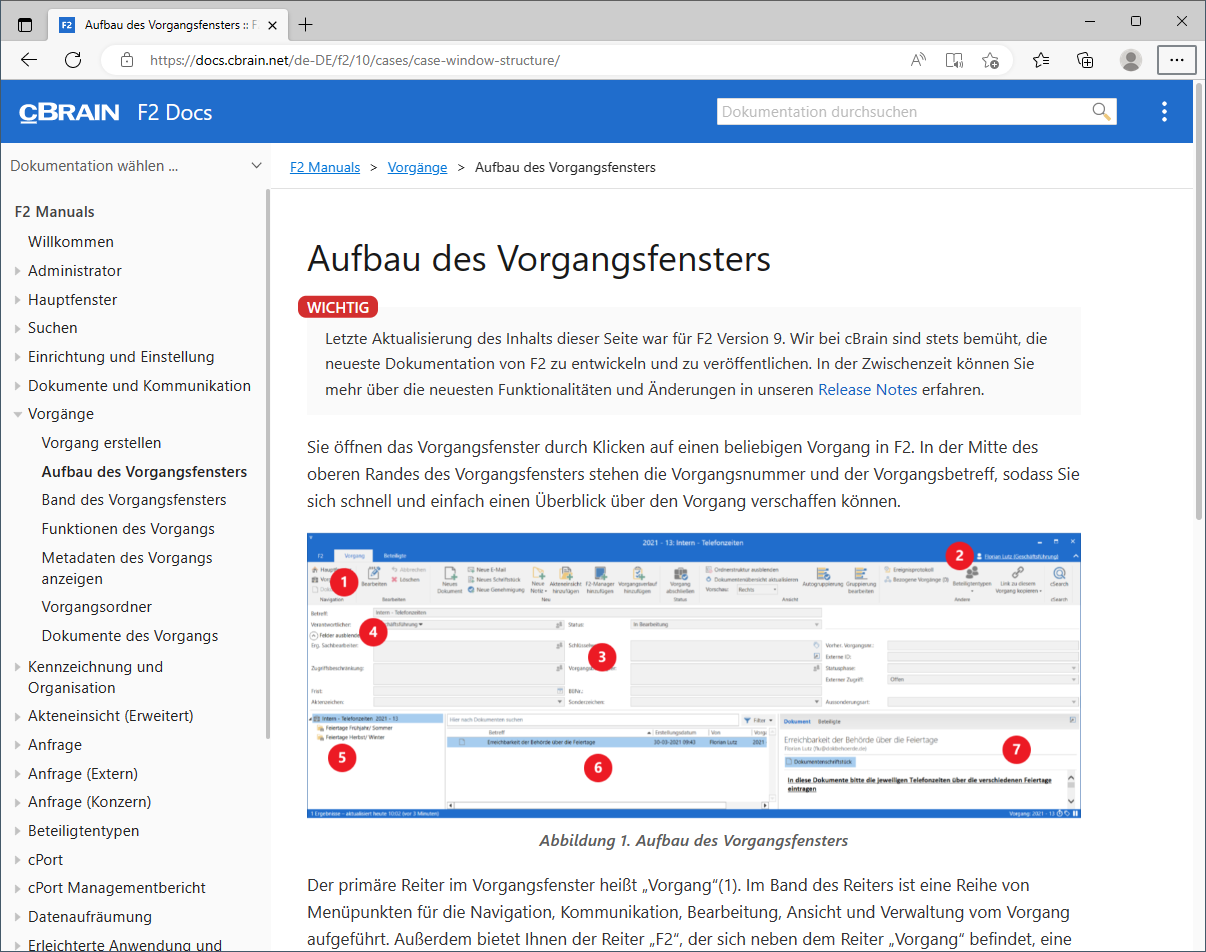Open the collections icon
The image size is (1206, 952).
1085,60
